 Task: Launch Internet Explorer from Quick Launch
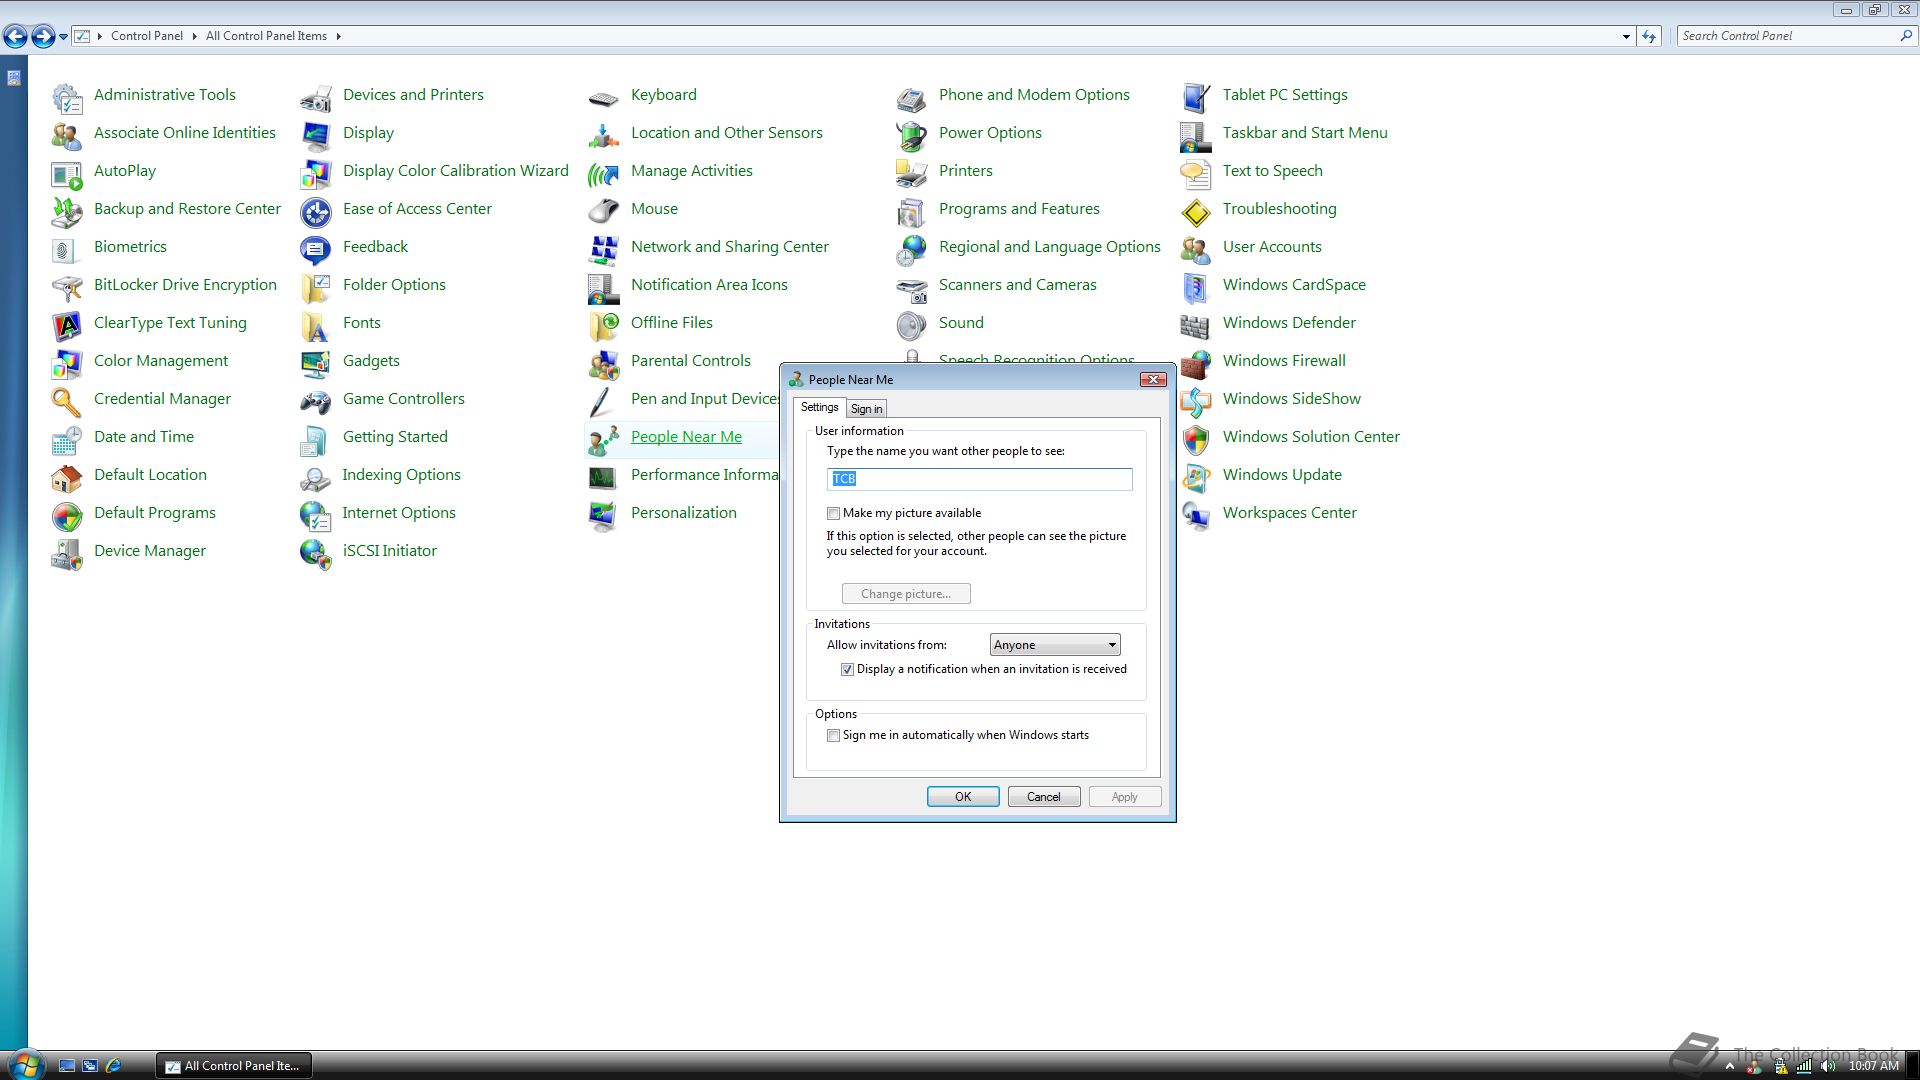click(113, 1066)
